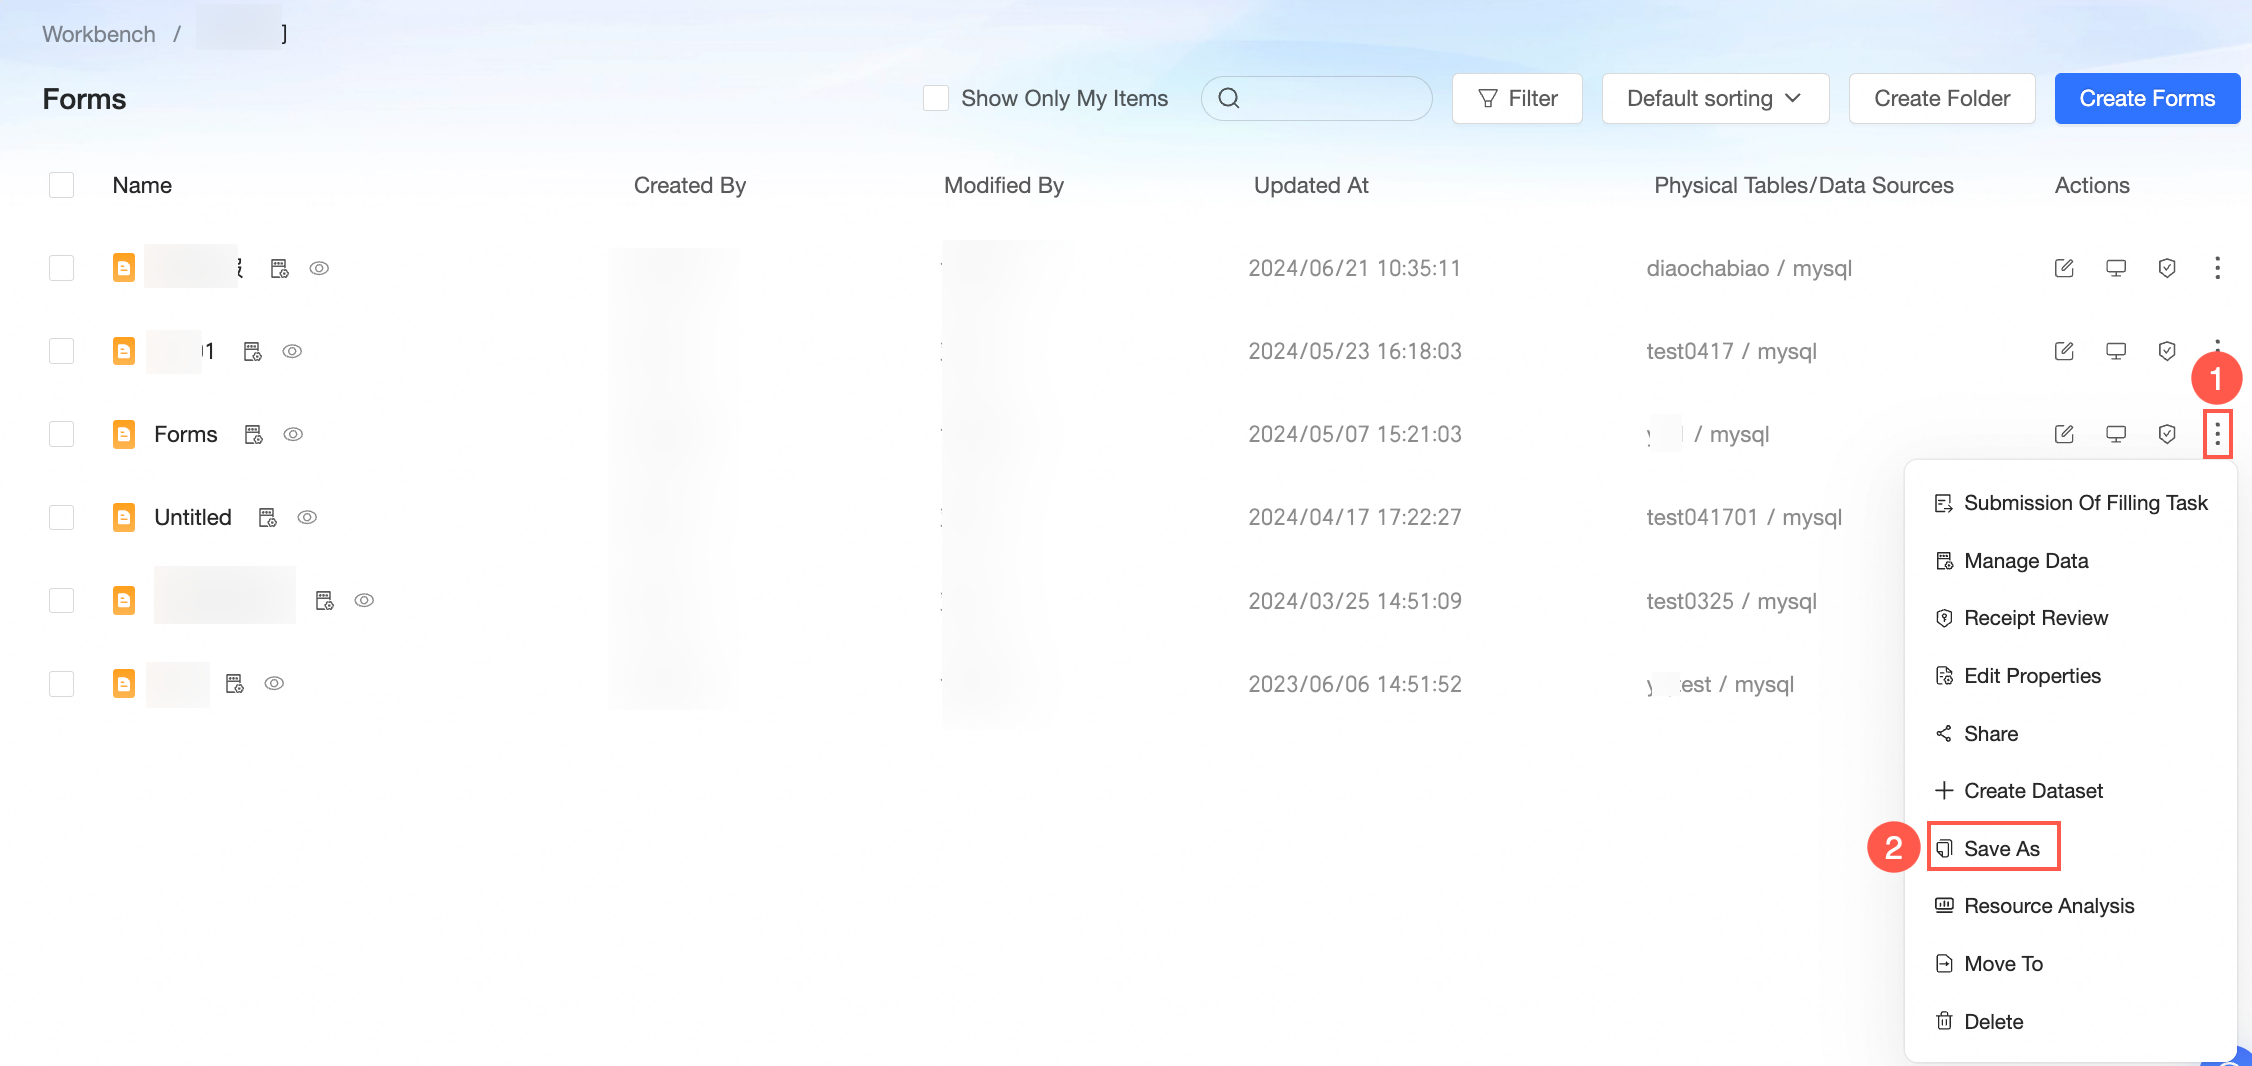
Task: Click manage data icon in 2024/03/25 row
Action: tap(325, 600)
